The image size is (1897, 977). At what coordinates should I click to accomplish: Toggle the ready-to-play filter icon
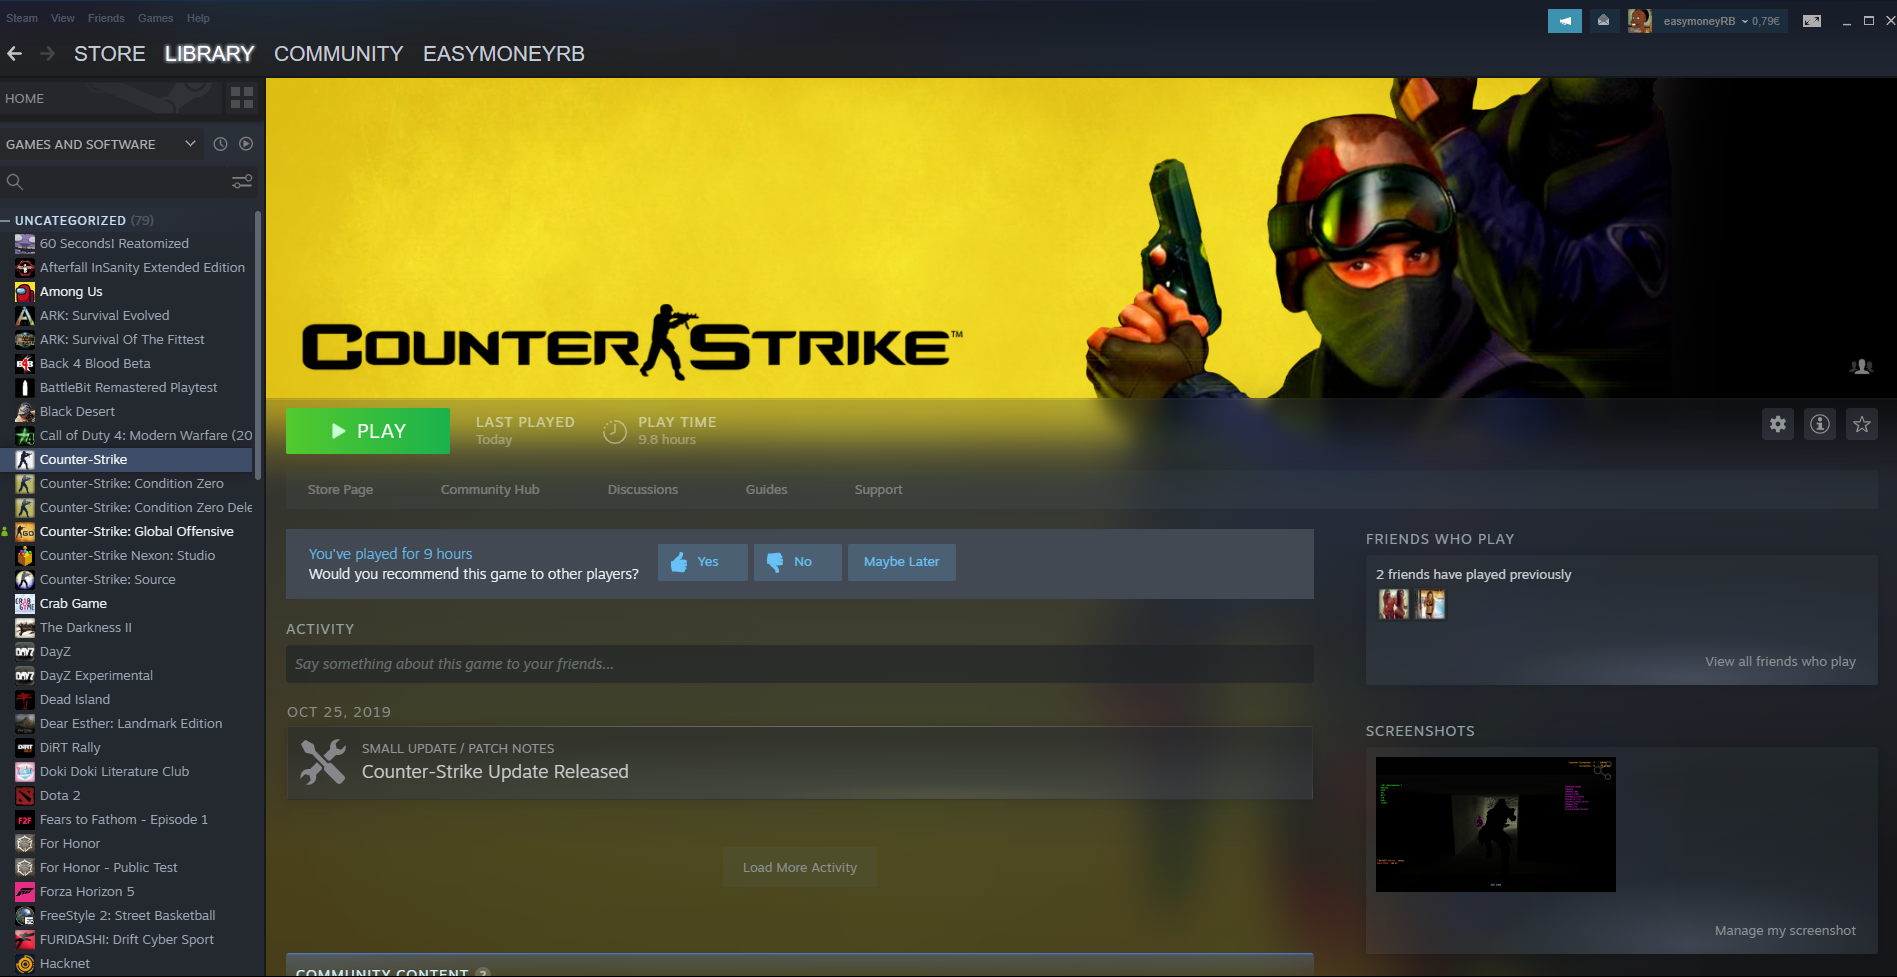coord(246,144)
